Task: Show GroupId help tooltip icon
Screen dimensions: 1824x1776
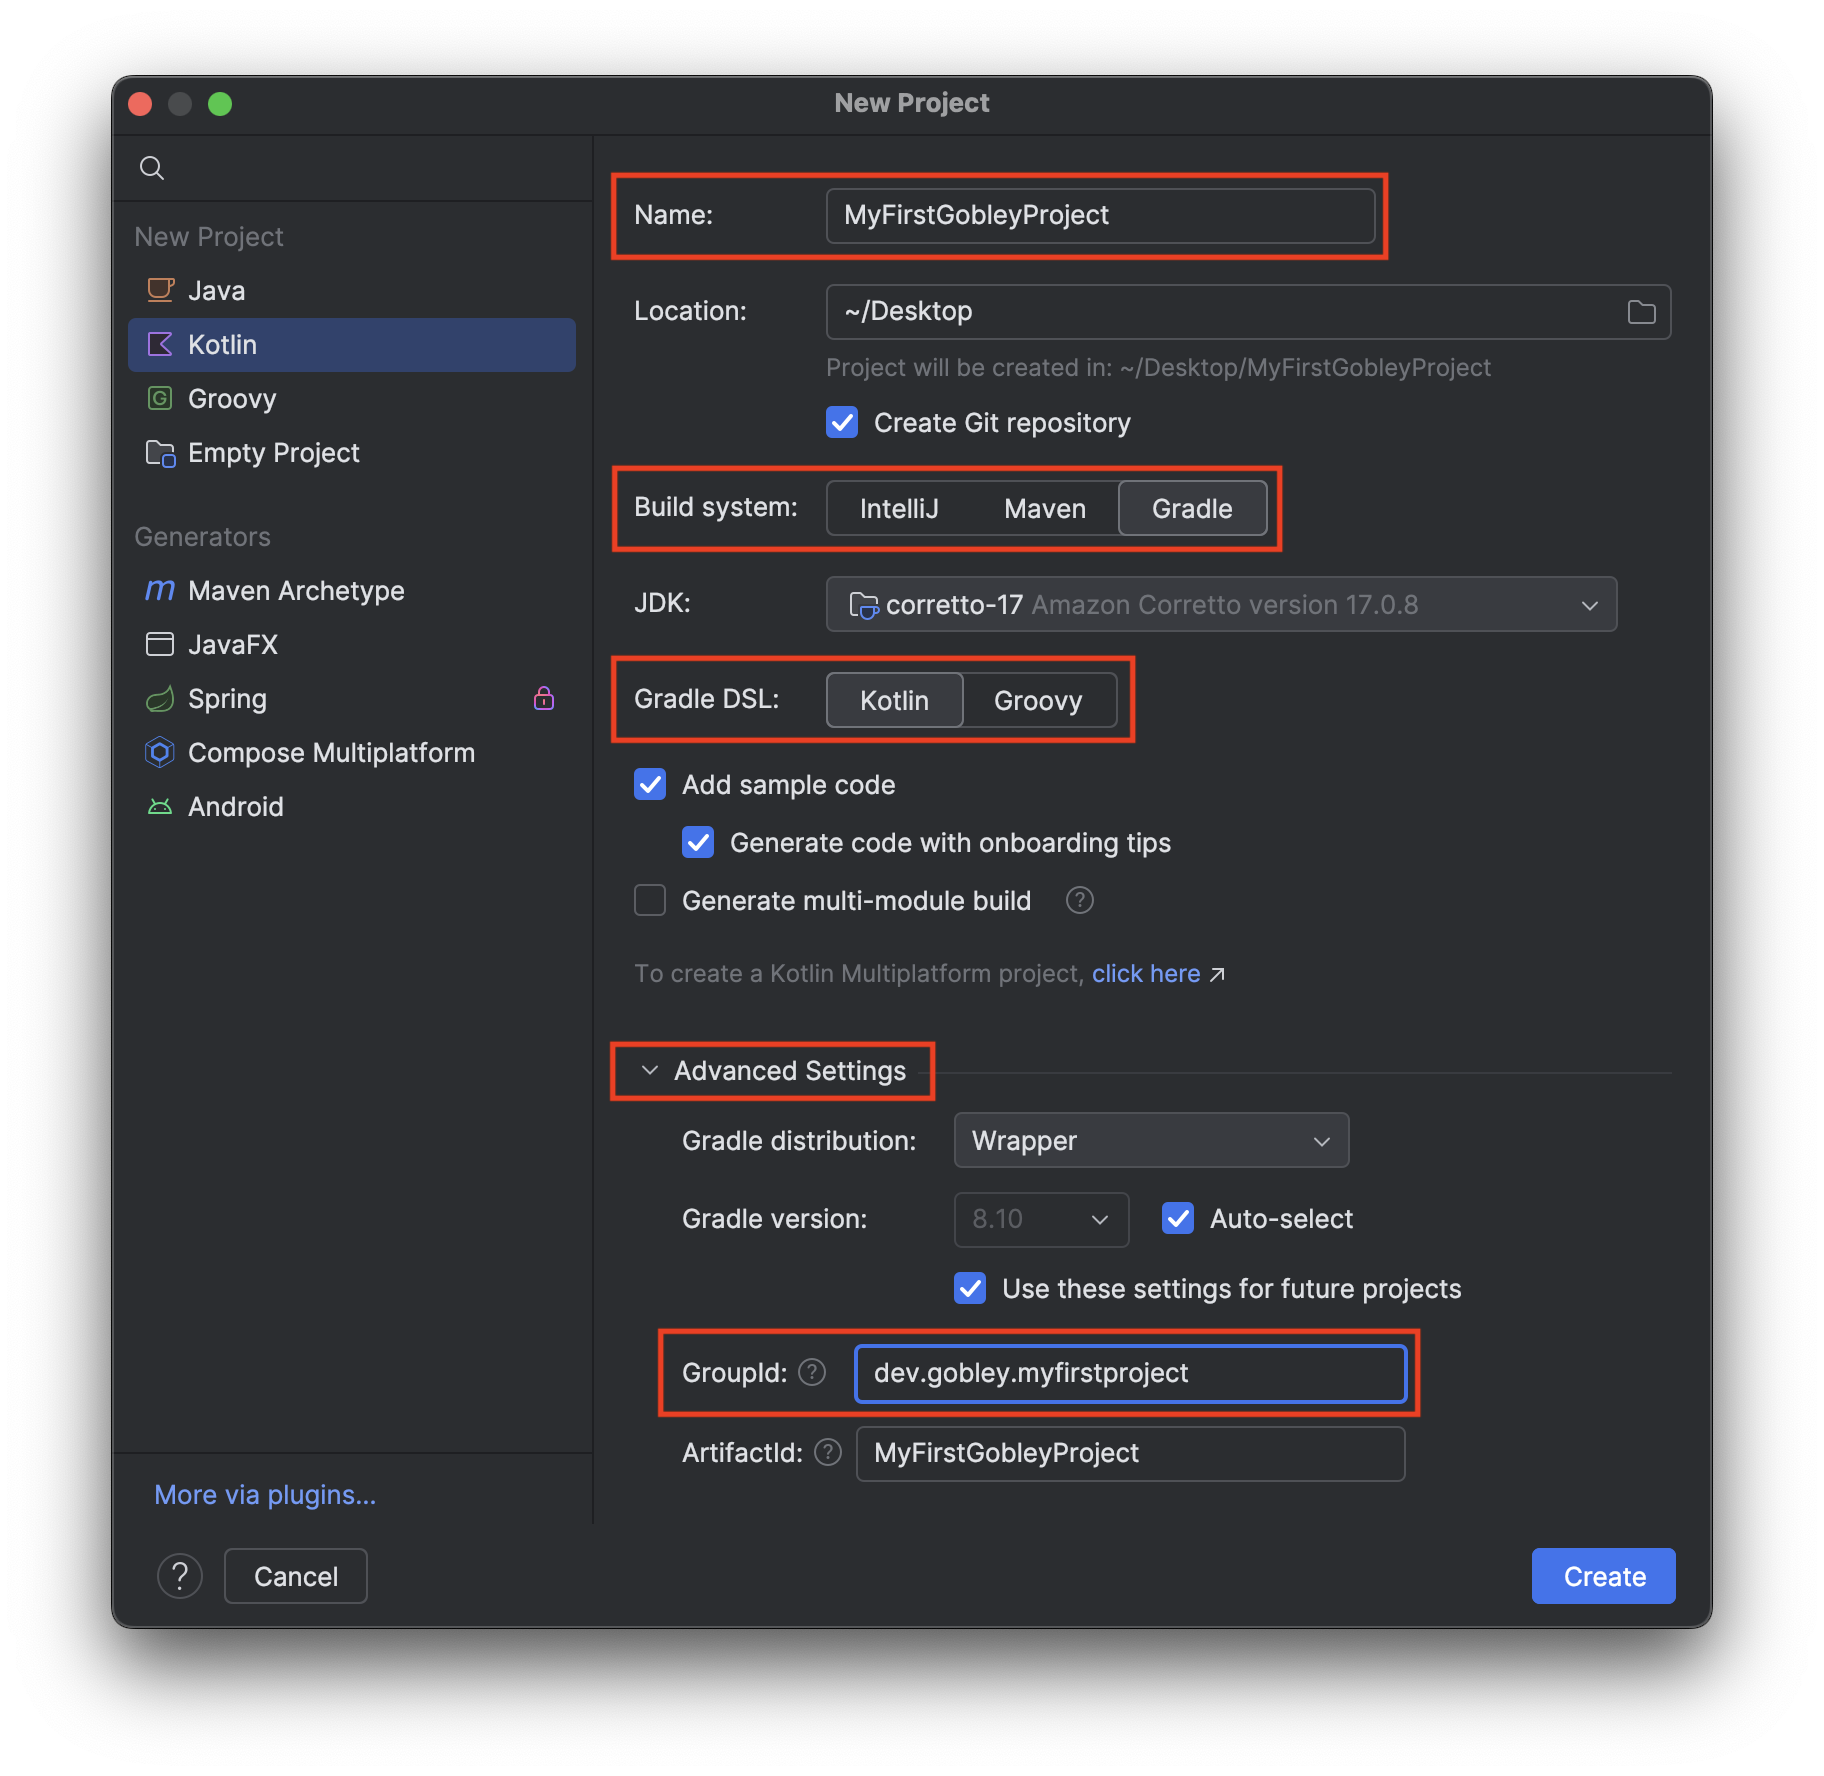Action: (x=812, y=1372)
